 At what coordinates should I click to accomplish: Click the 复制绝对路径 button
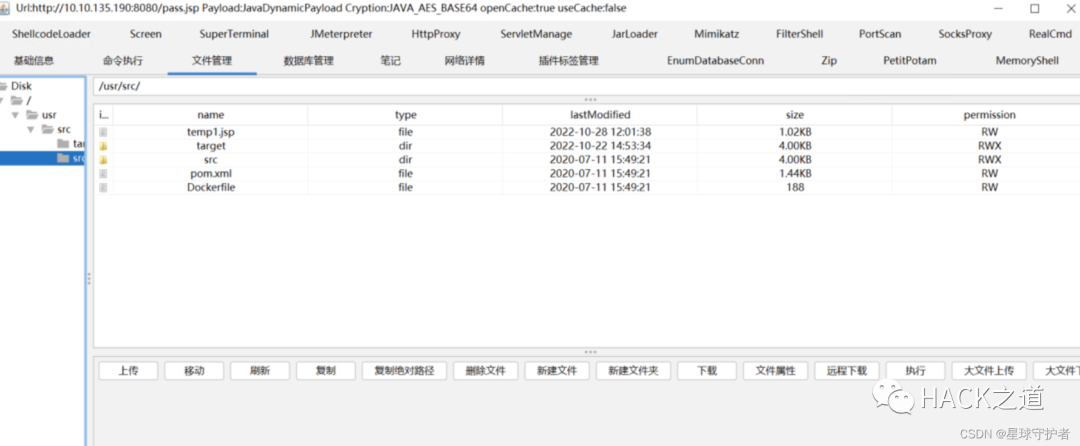point(404,371)
